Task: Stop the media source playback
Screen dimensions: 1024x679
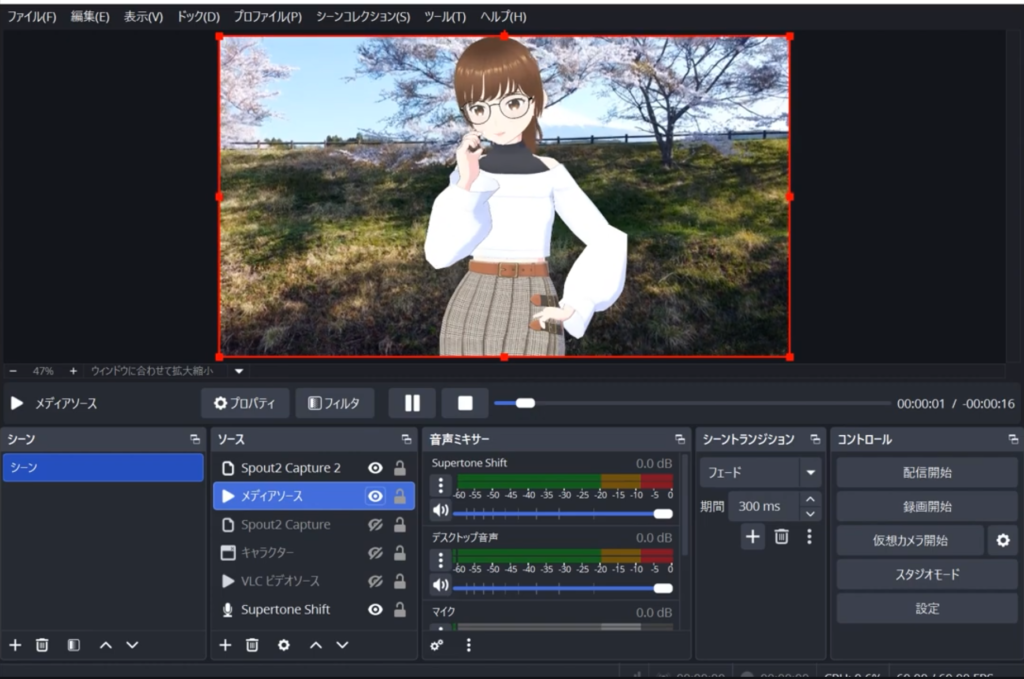Action: tap(465, 403)
